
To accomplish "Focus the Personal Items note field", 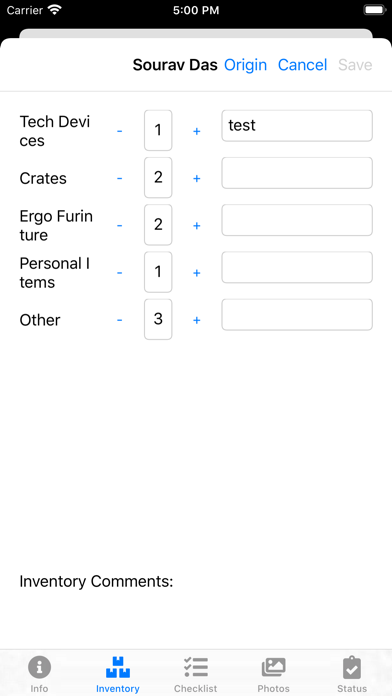I will pyautogui.click(x=297, y=267).
